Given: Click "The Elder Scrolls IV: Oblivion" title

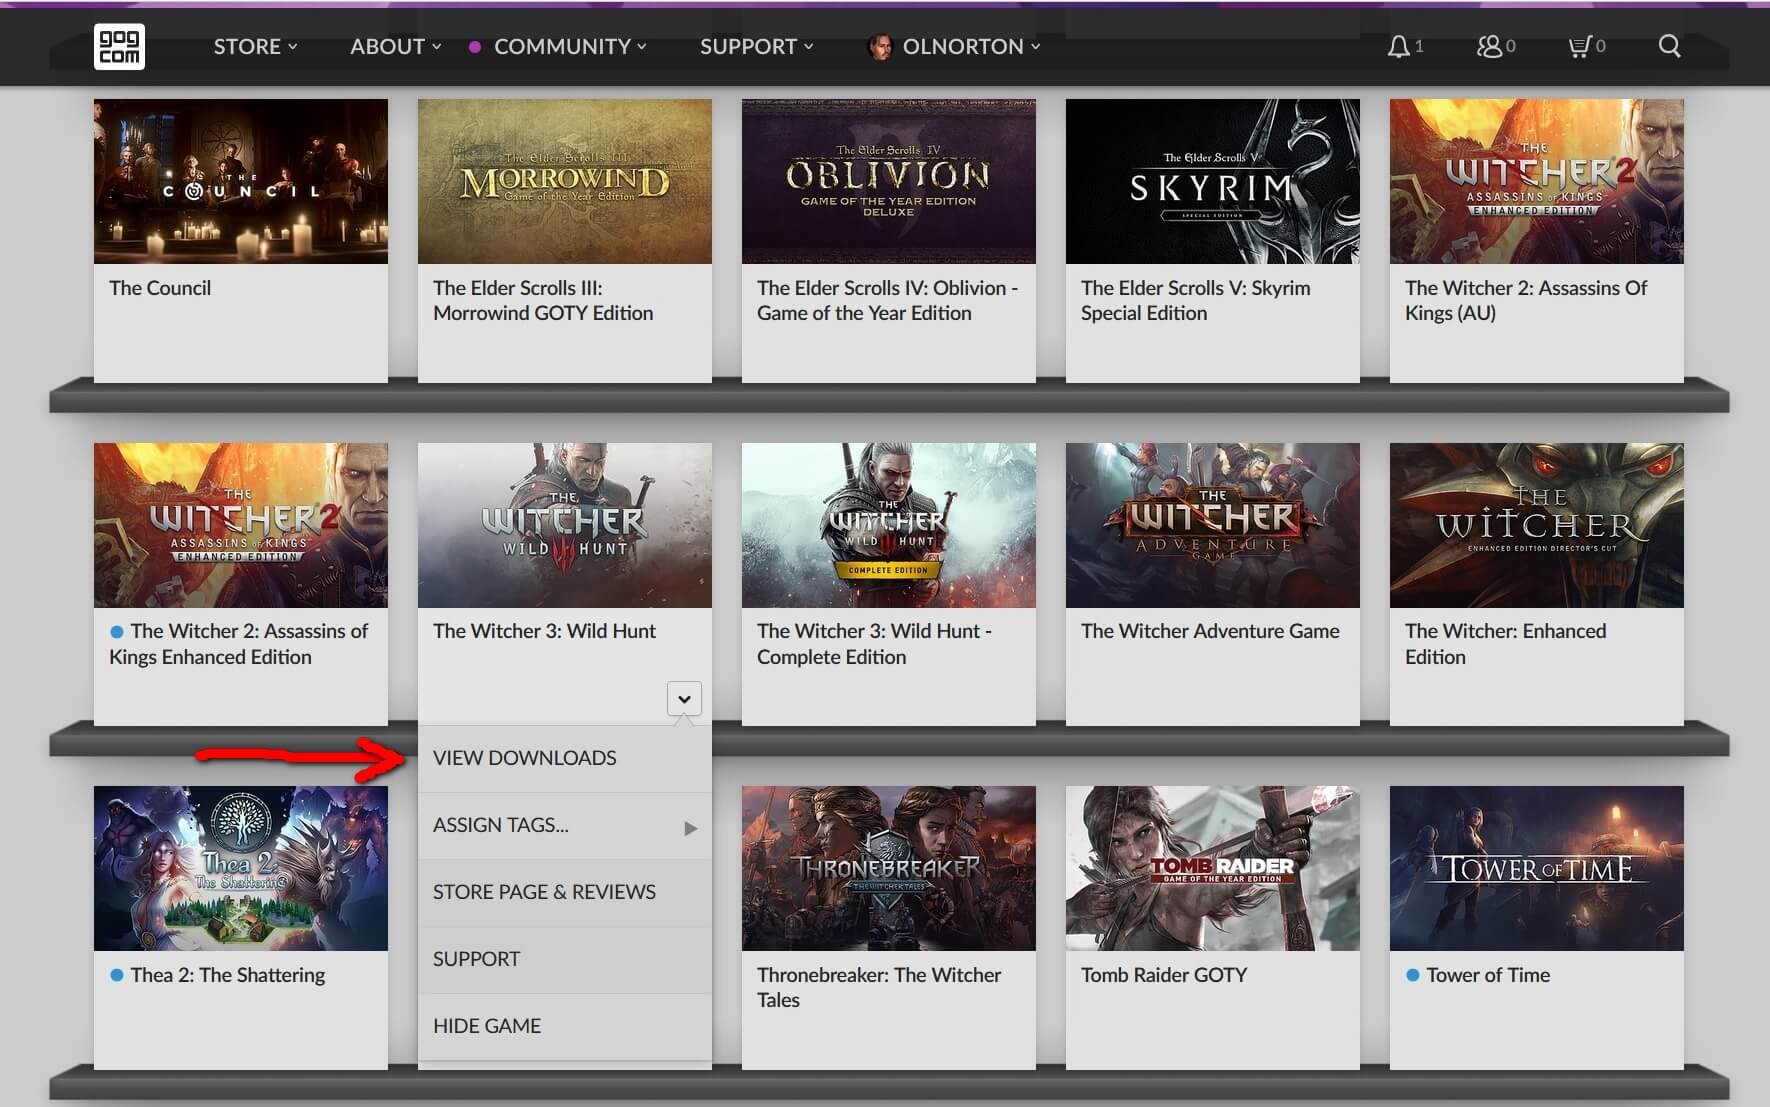Looking at the screenshot, I should click(x=887, y=301).
